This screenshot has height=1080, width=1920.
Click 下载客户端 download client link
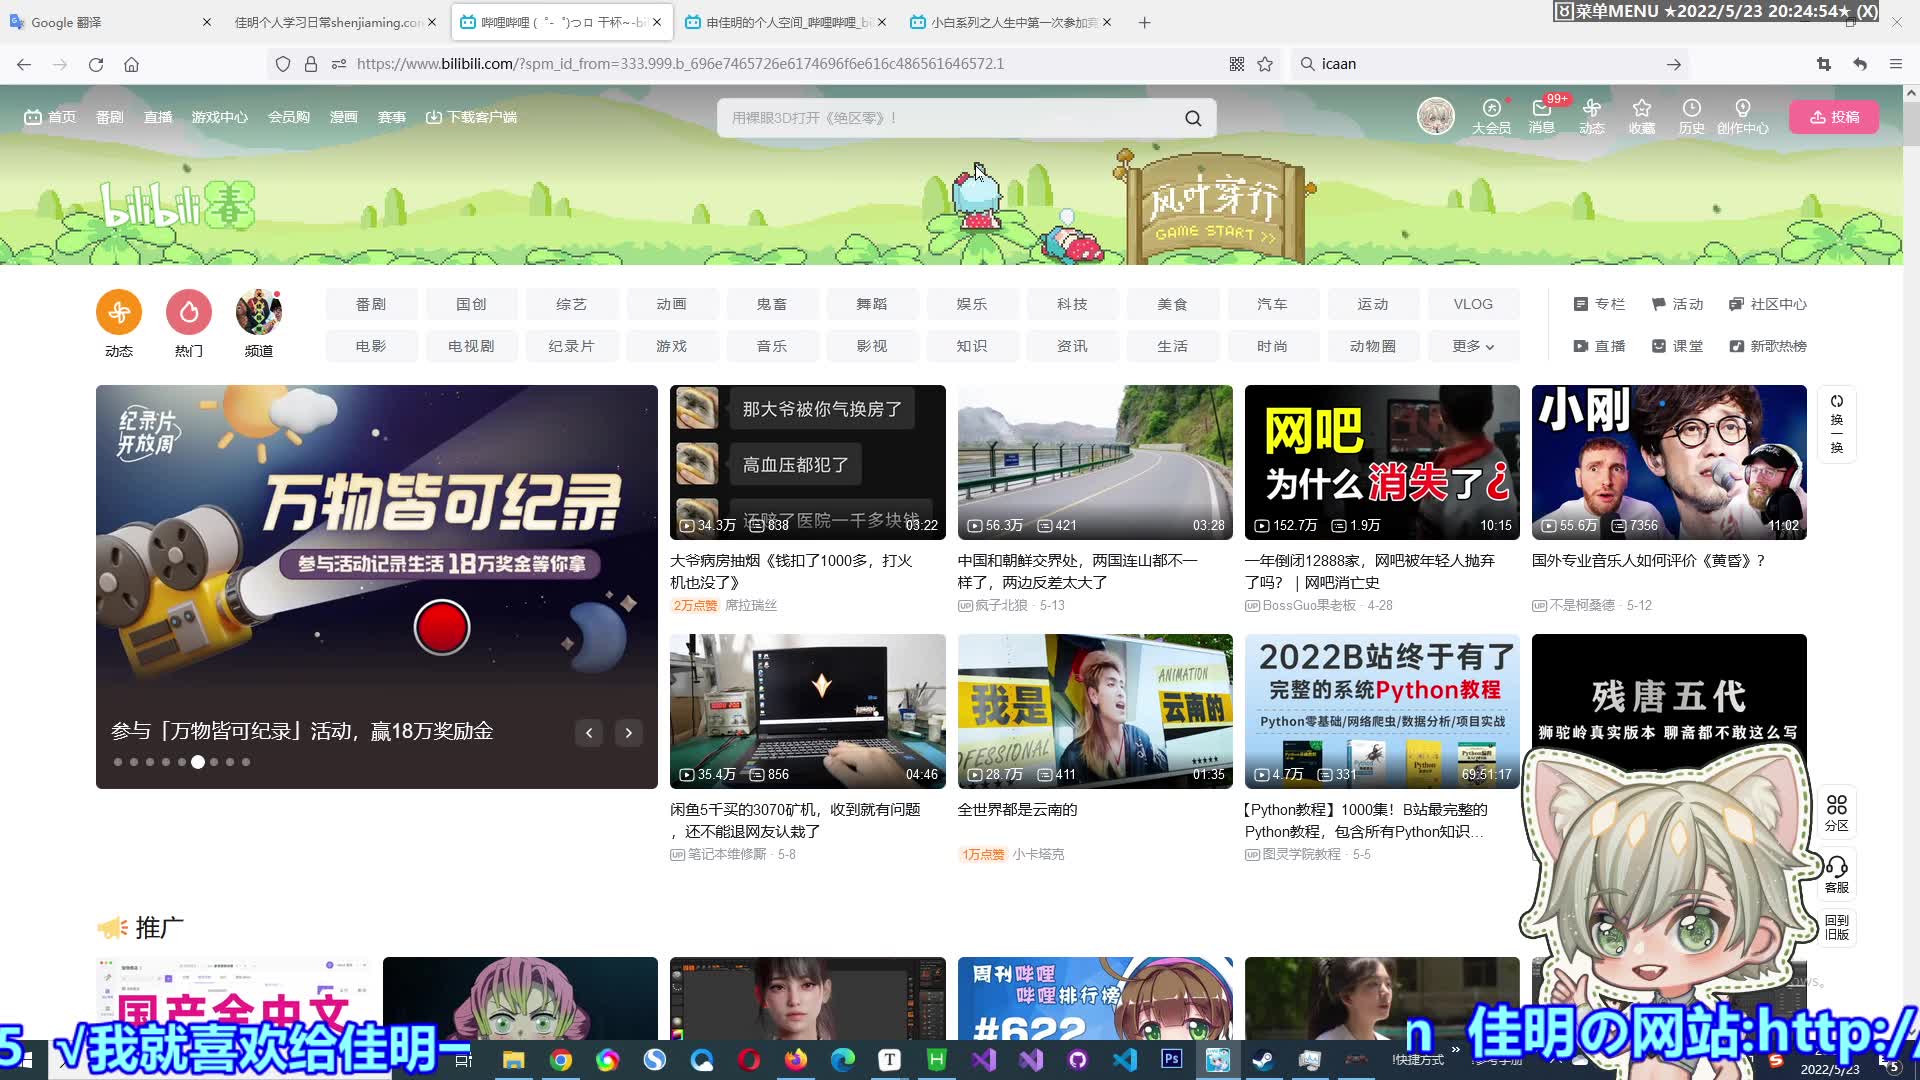(471, 117)
